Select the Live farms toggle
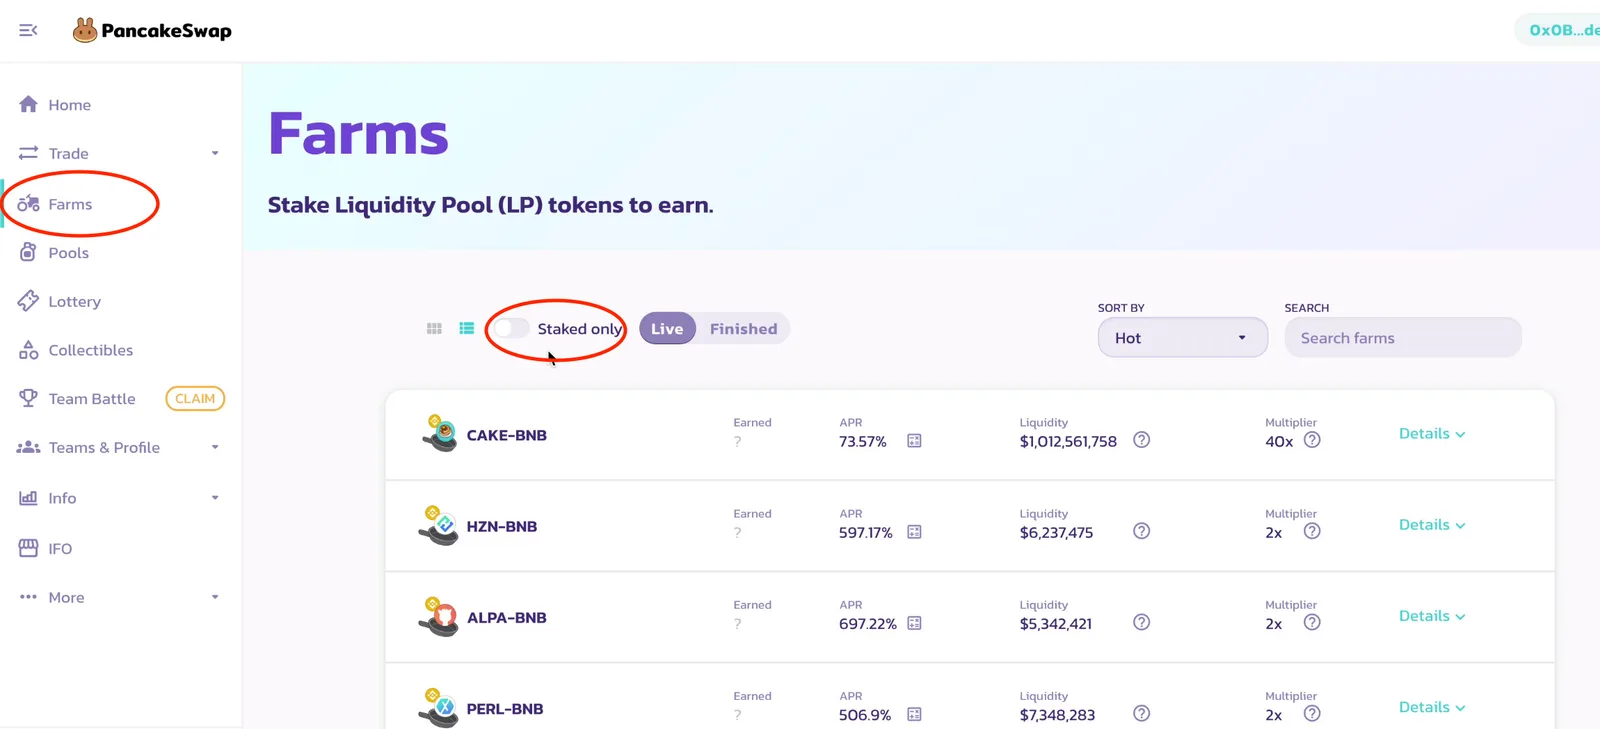This screenshot has width=1600, height=729. tap(667, 328)
